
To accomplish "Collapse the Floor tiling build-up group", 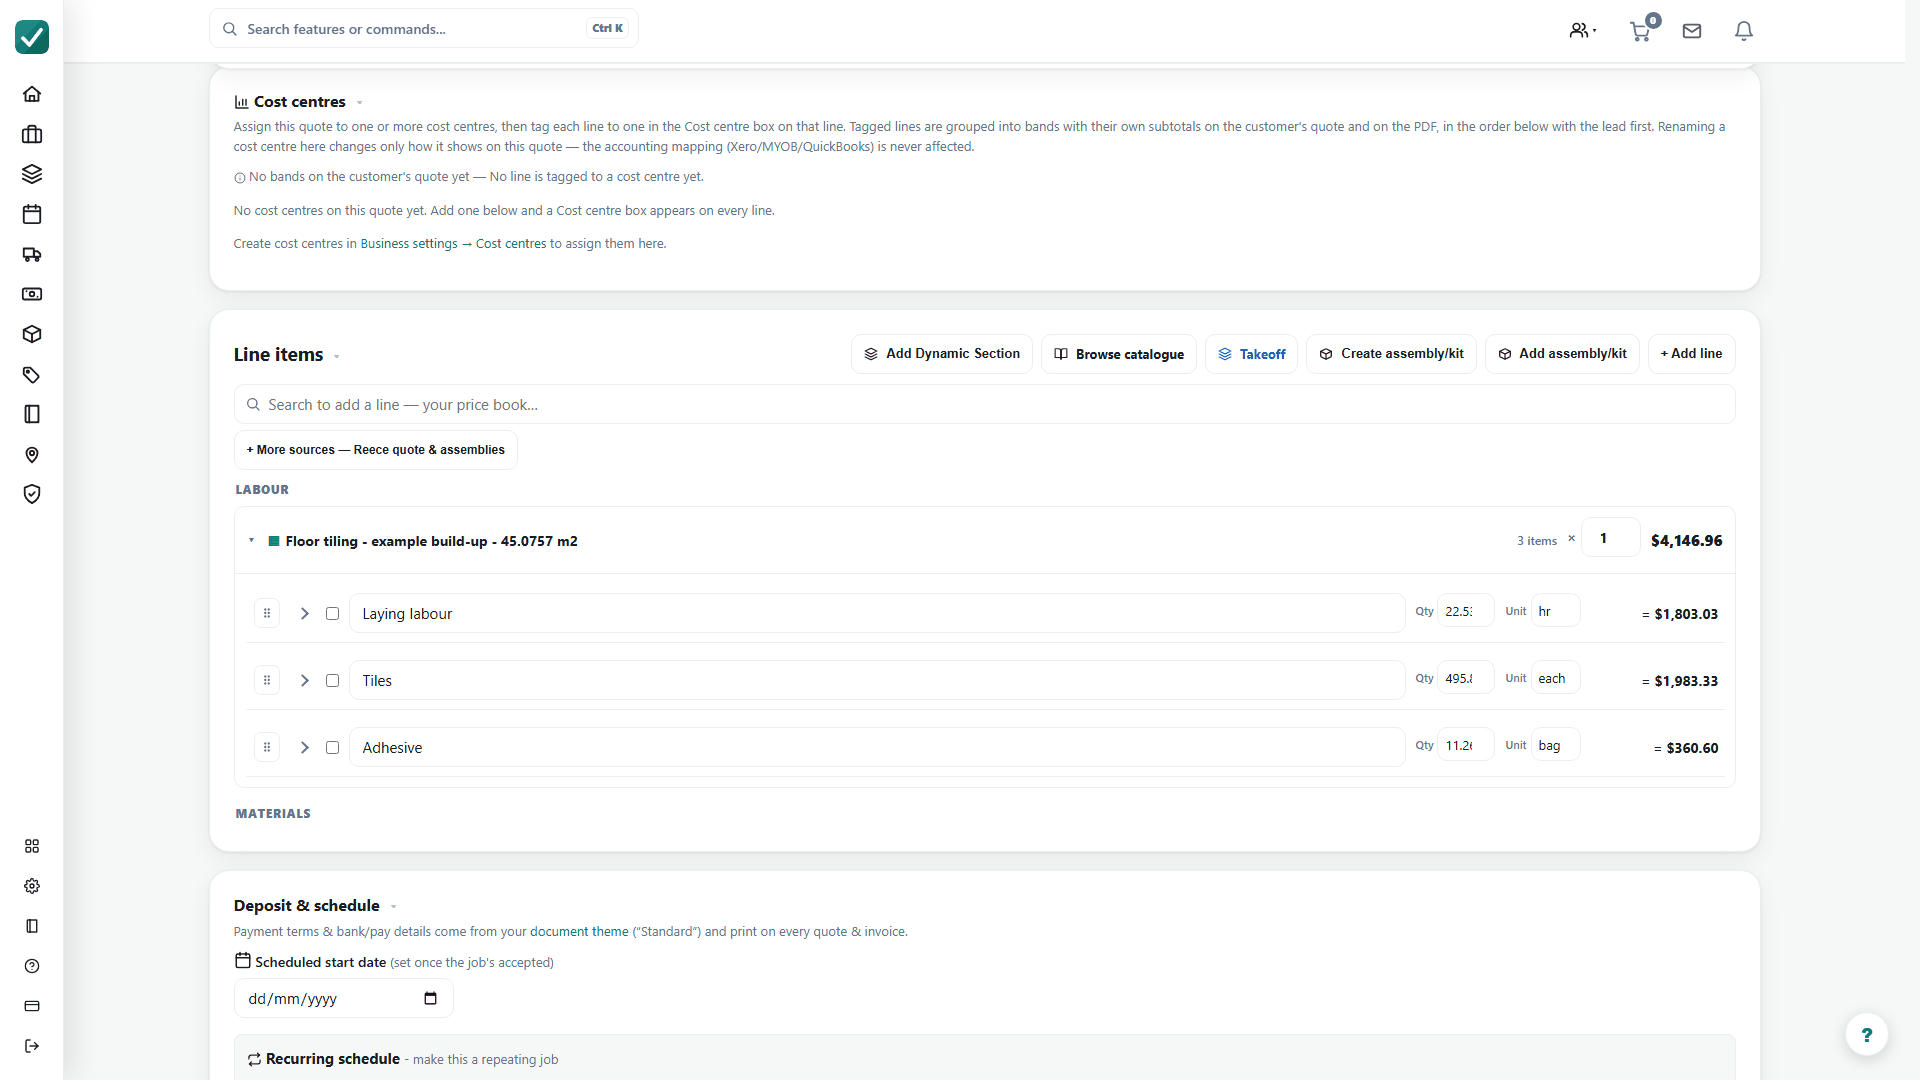I will pyautogui.click(x=251, y=541).
